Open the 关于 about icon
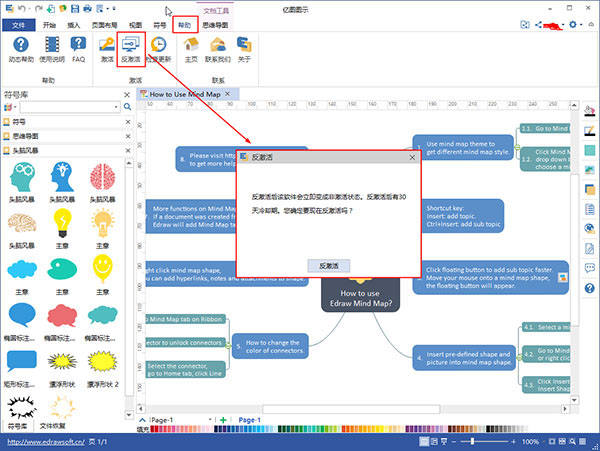The height and width of the screenshot is (451, 600). click(x=244, y=49)
